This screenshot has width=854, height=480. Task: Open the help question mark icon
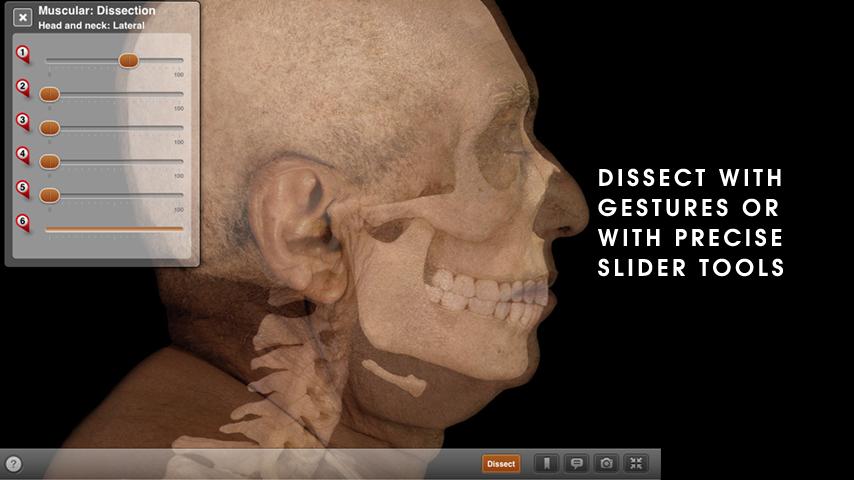point(14,464)
